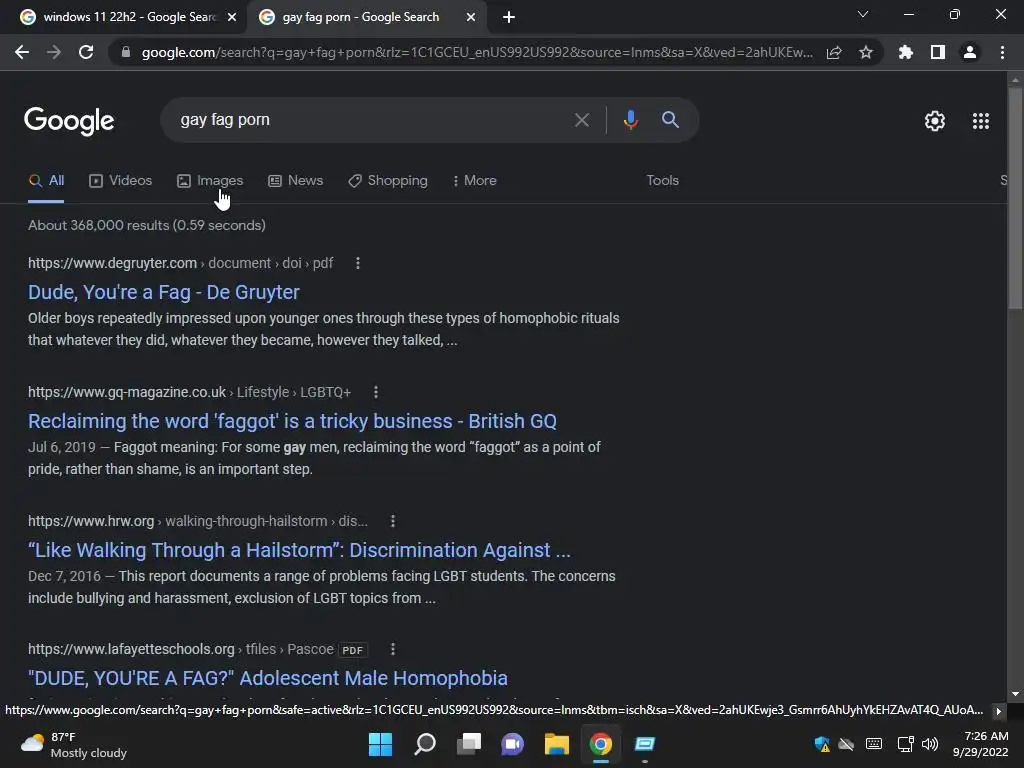The width and height of the screenshot is (1024, 768).
Task: Open the network tray icon
Action: click(x=905, y=744)
